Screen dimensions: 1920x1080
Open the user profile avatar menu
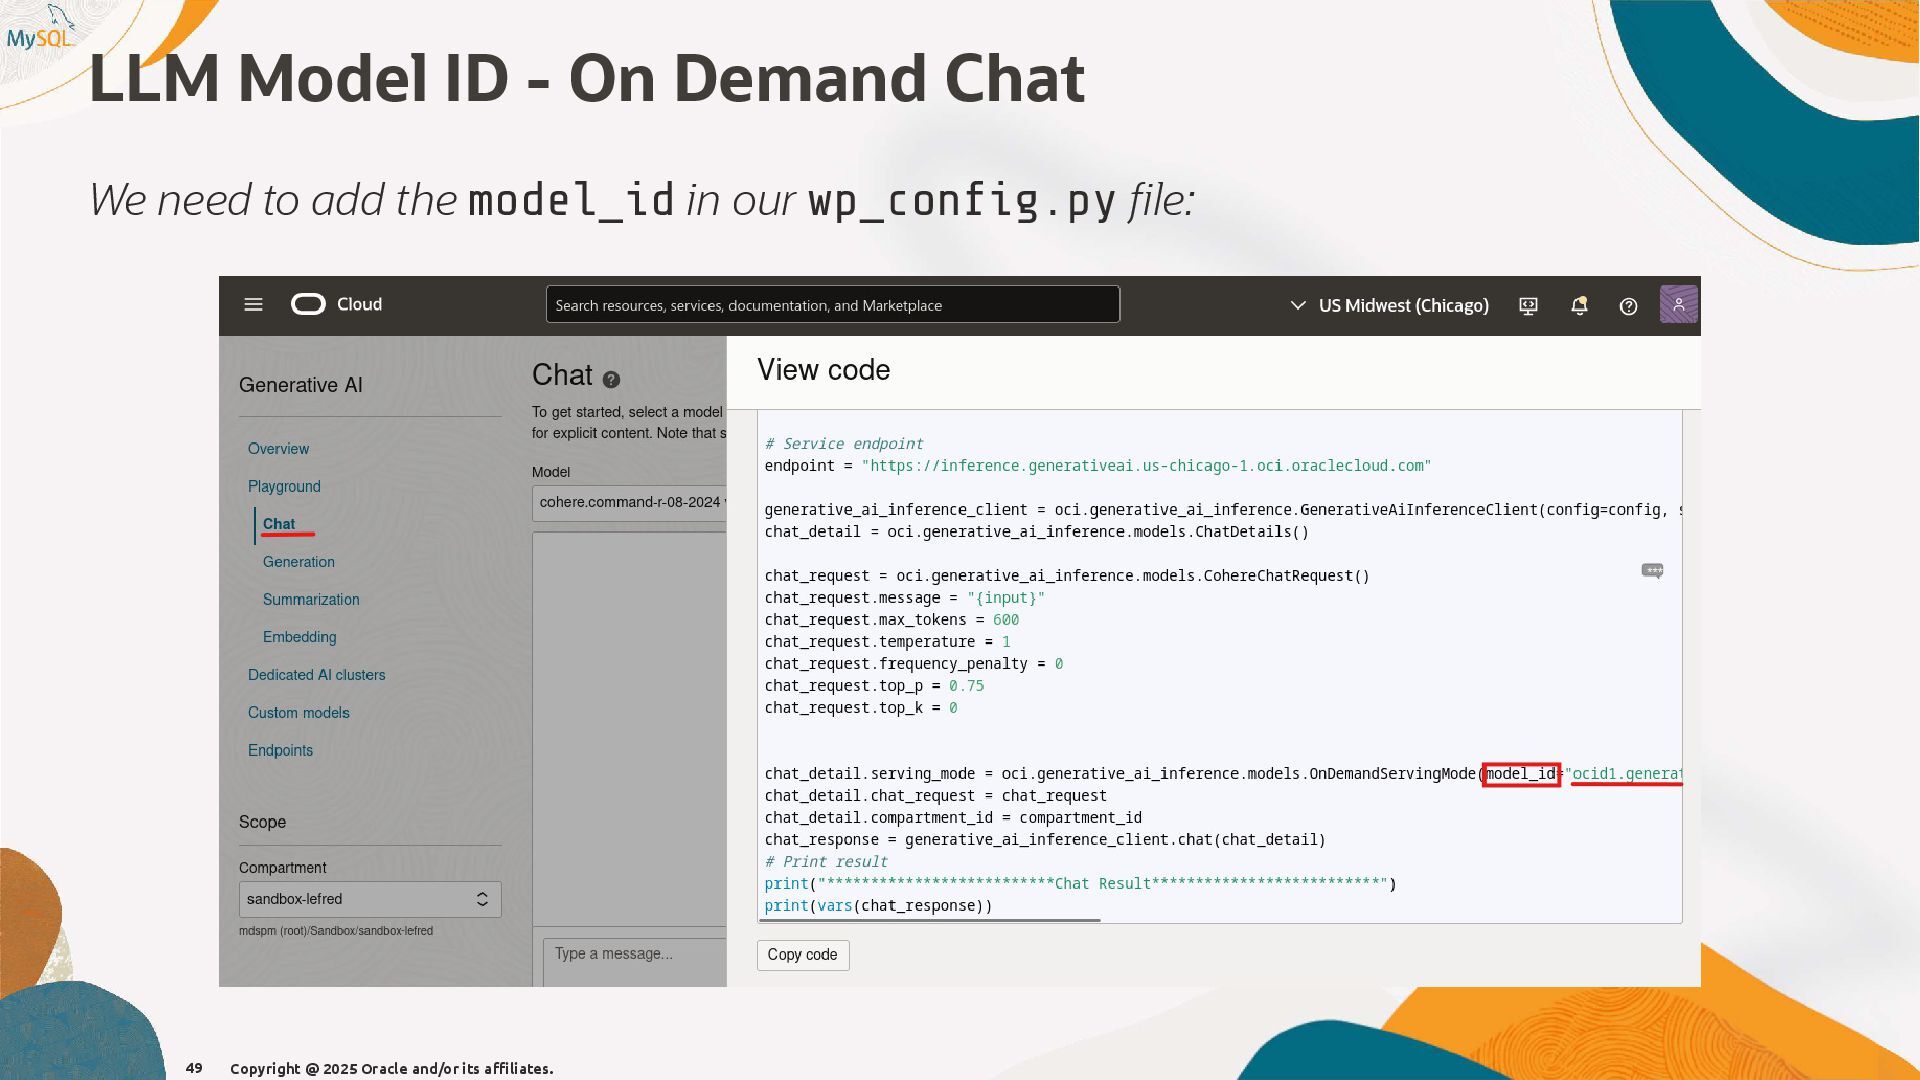tap(1678, 305)
